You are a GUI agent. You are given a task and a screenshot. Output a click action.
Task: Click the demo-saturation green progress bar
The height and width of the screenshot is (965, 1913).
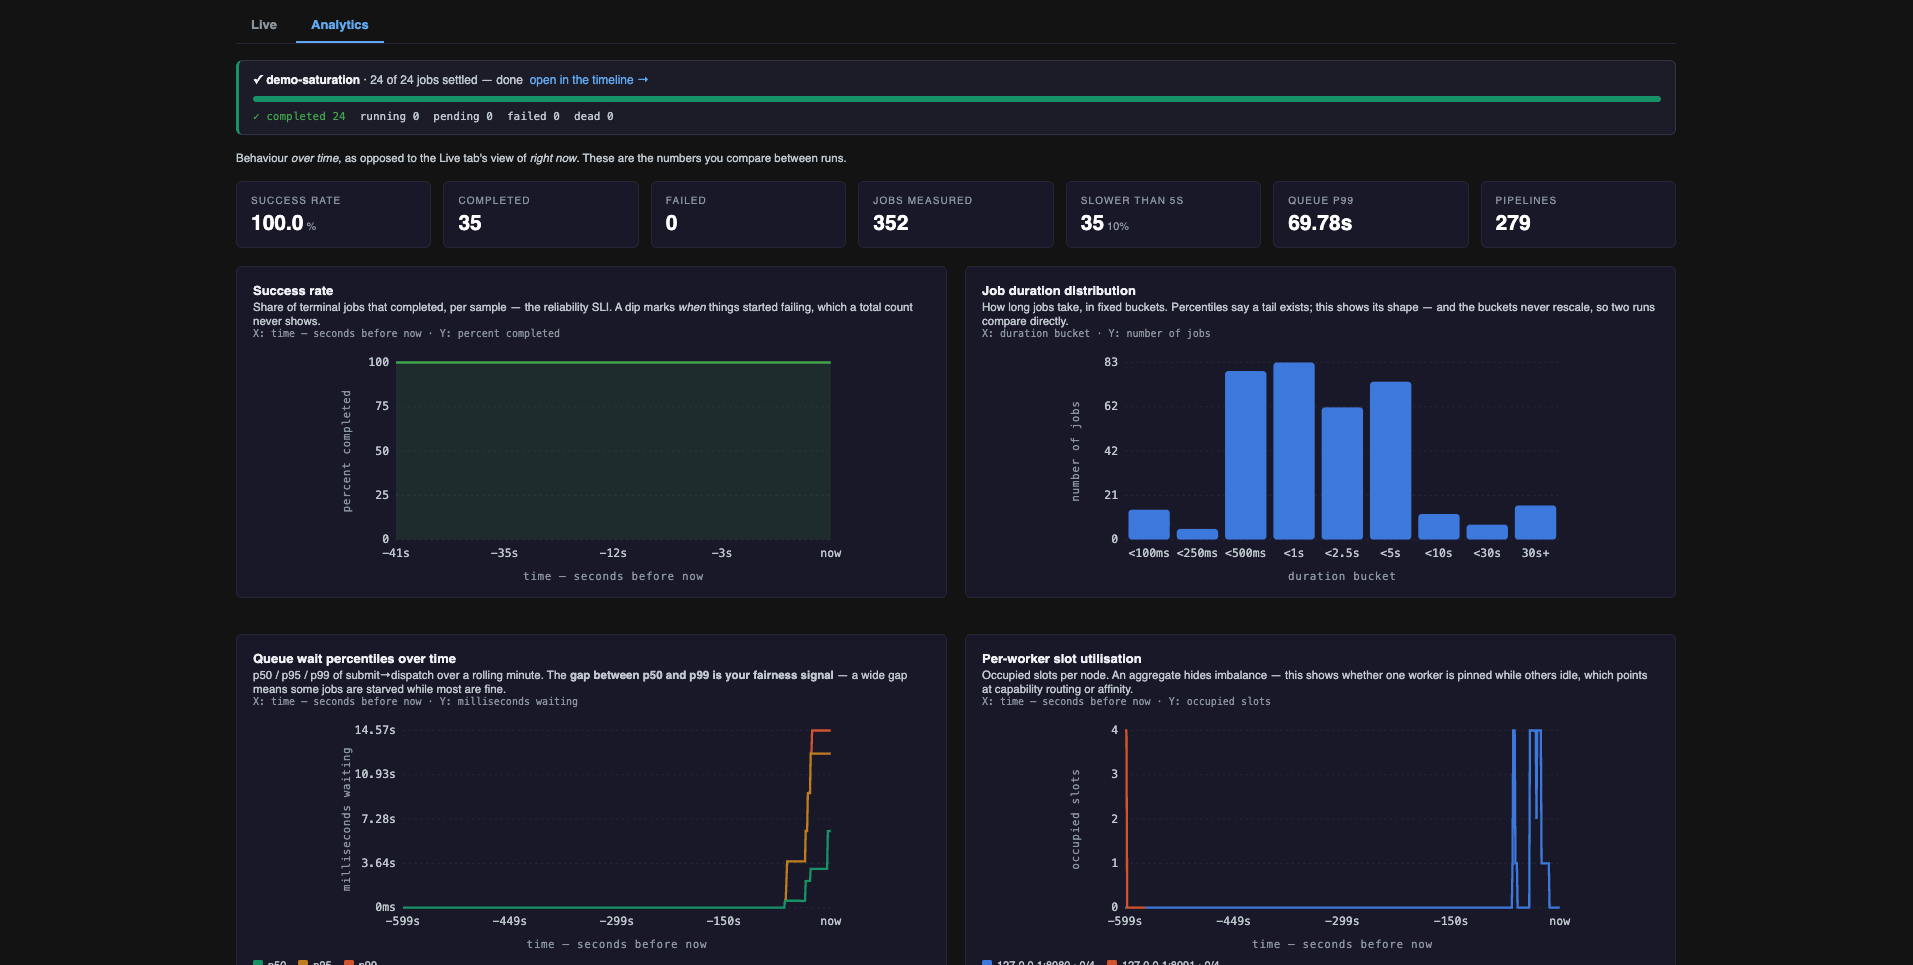[957, 99]
